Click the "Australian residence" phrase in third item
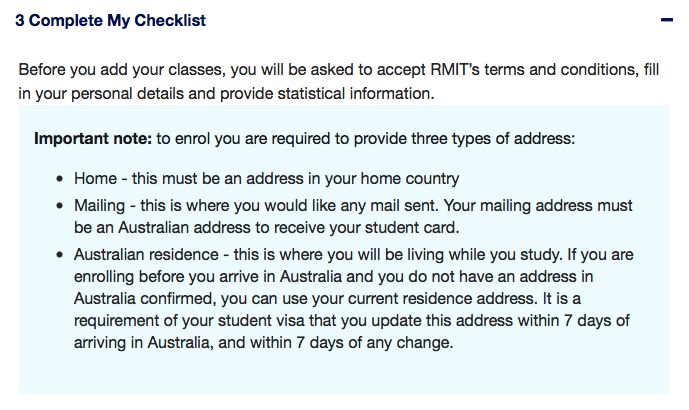The height and width of the screenshot is (410, 689). [146, 254]
